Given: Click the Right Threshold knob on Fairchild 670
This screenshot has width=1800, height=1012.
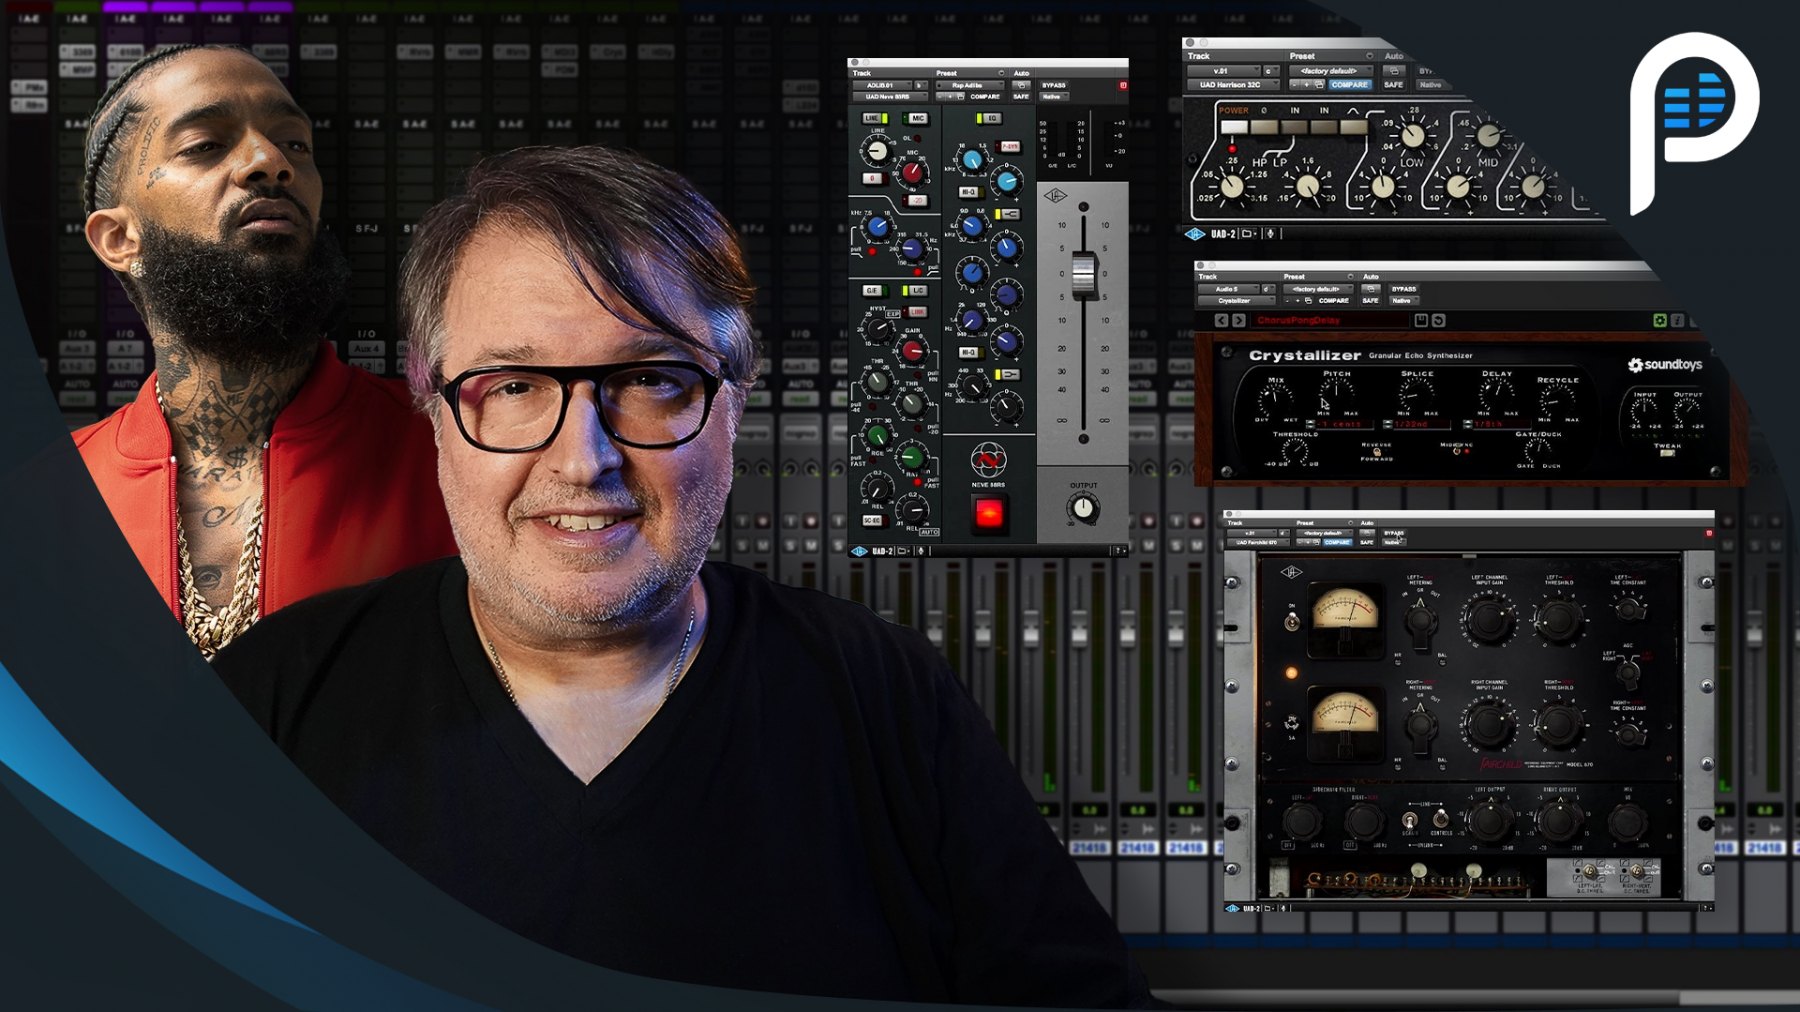Looking at the screenshot, I should [1558, 723].
